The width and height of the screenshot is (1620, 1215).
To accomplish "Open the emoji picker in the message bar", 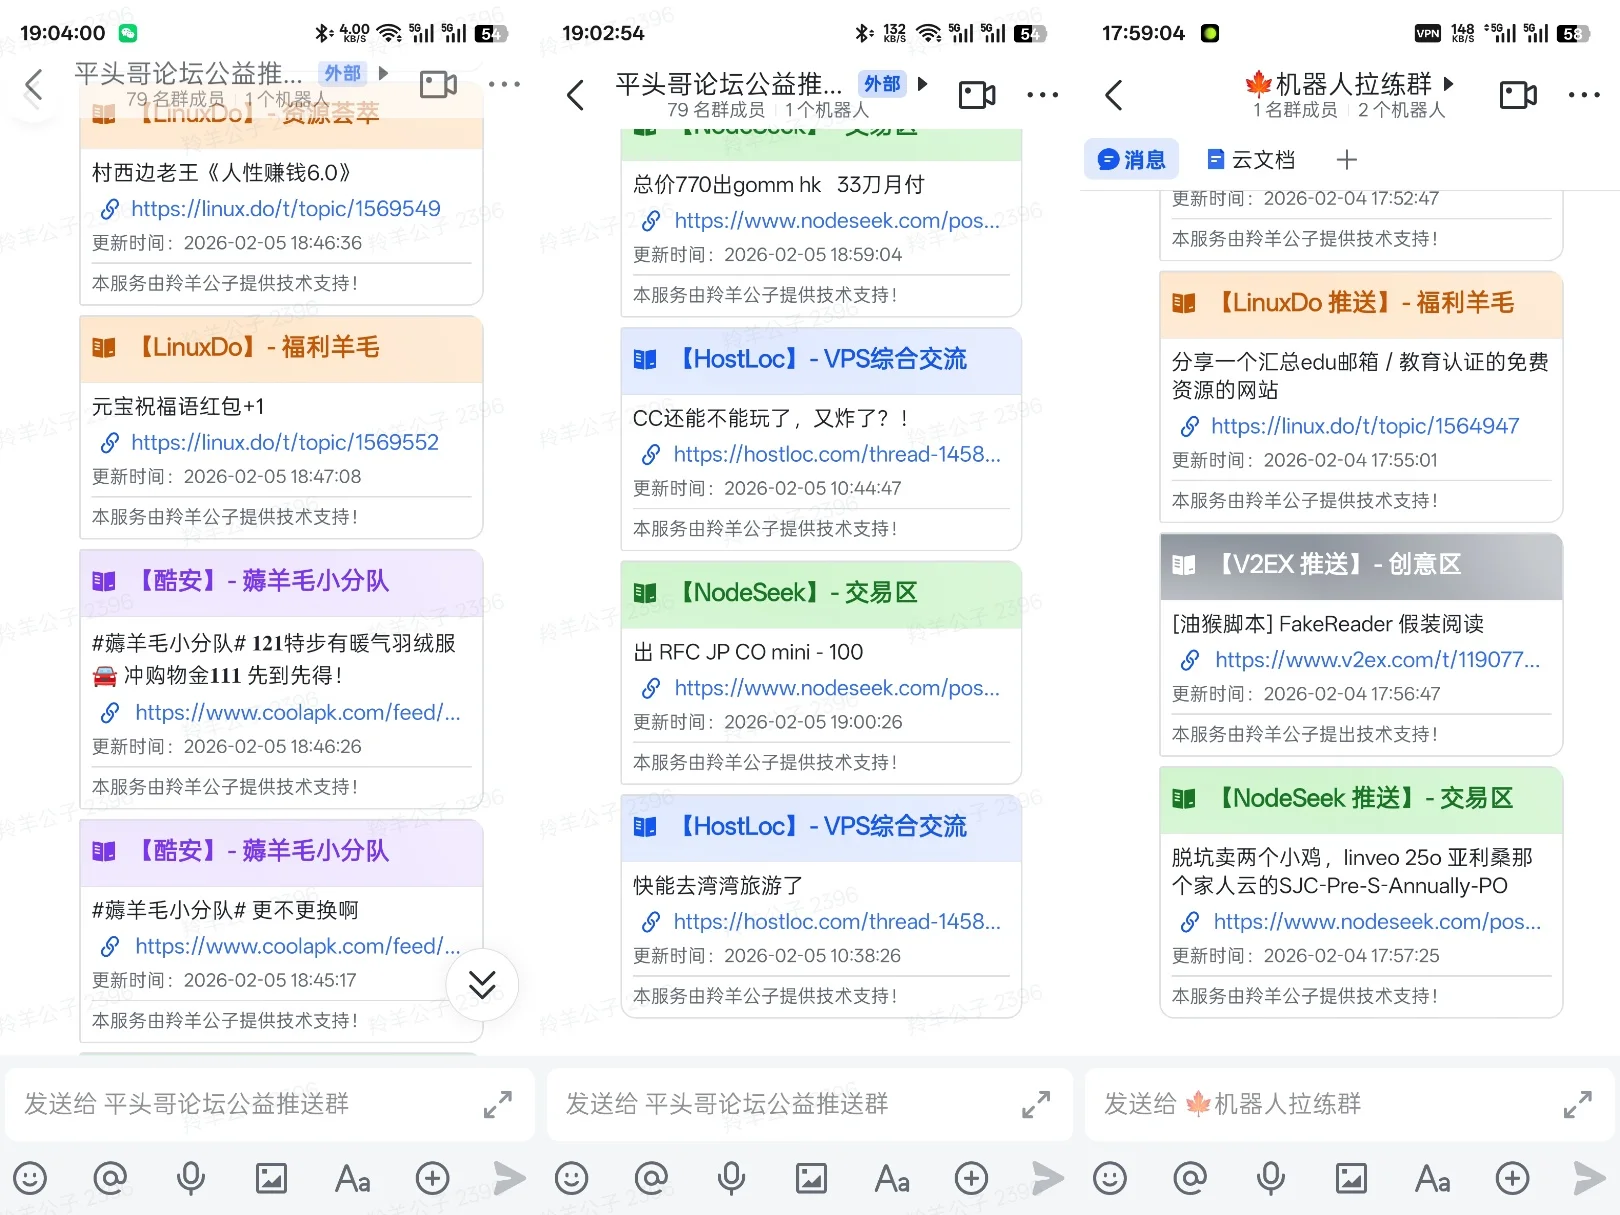I will click(x=30, y=1178).
